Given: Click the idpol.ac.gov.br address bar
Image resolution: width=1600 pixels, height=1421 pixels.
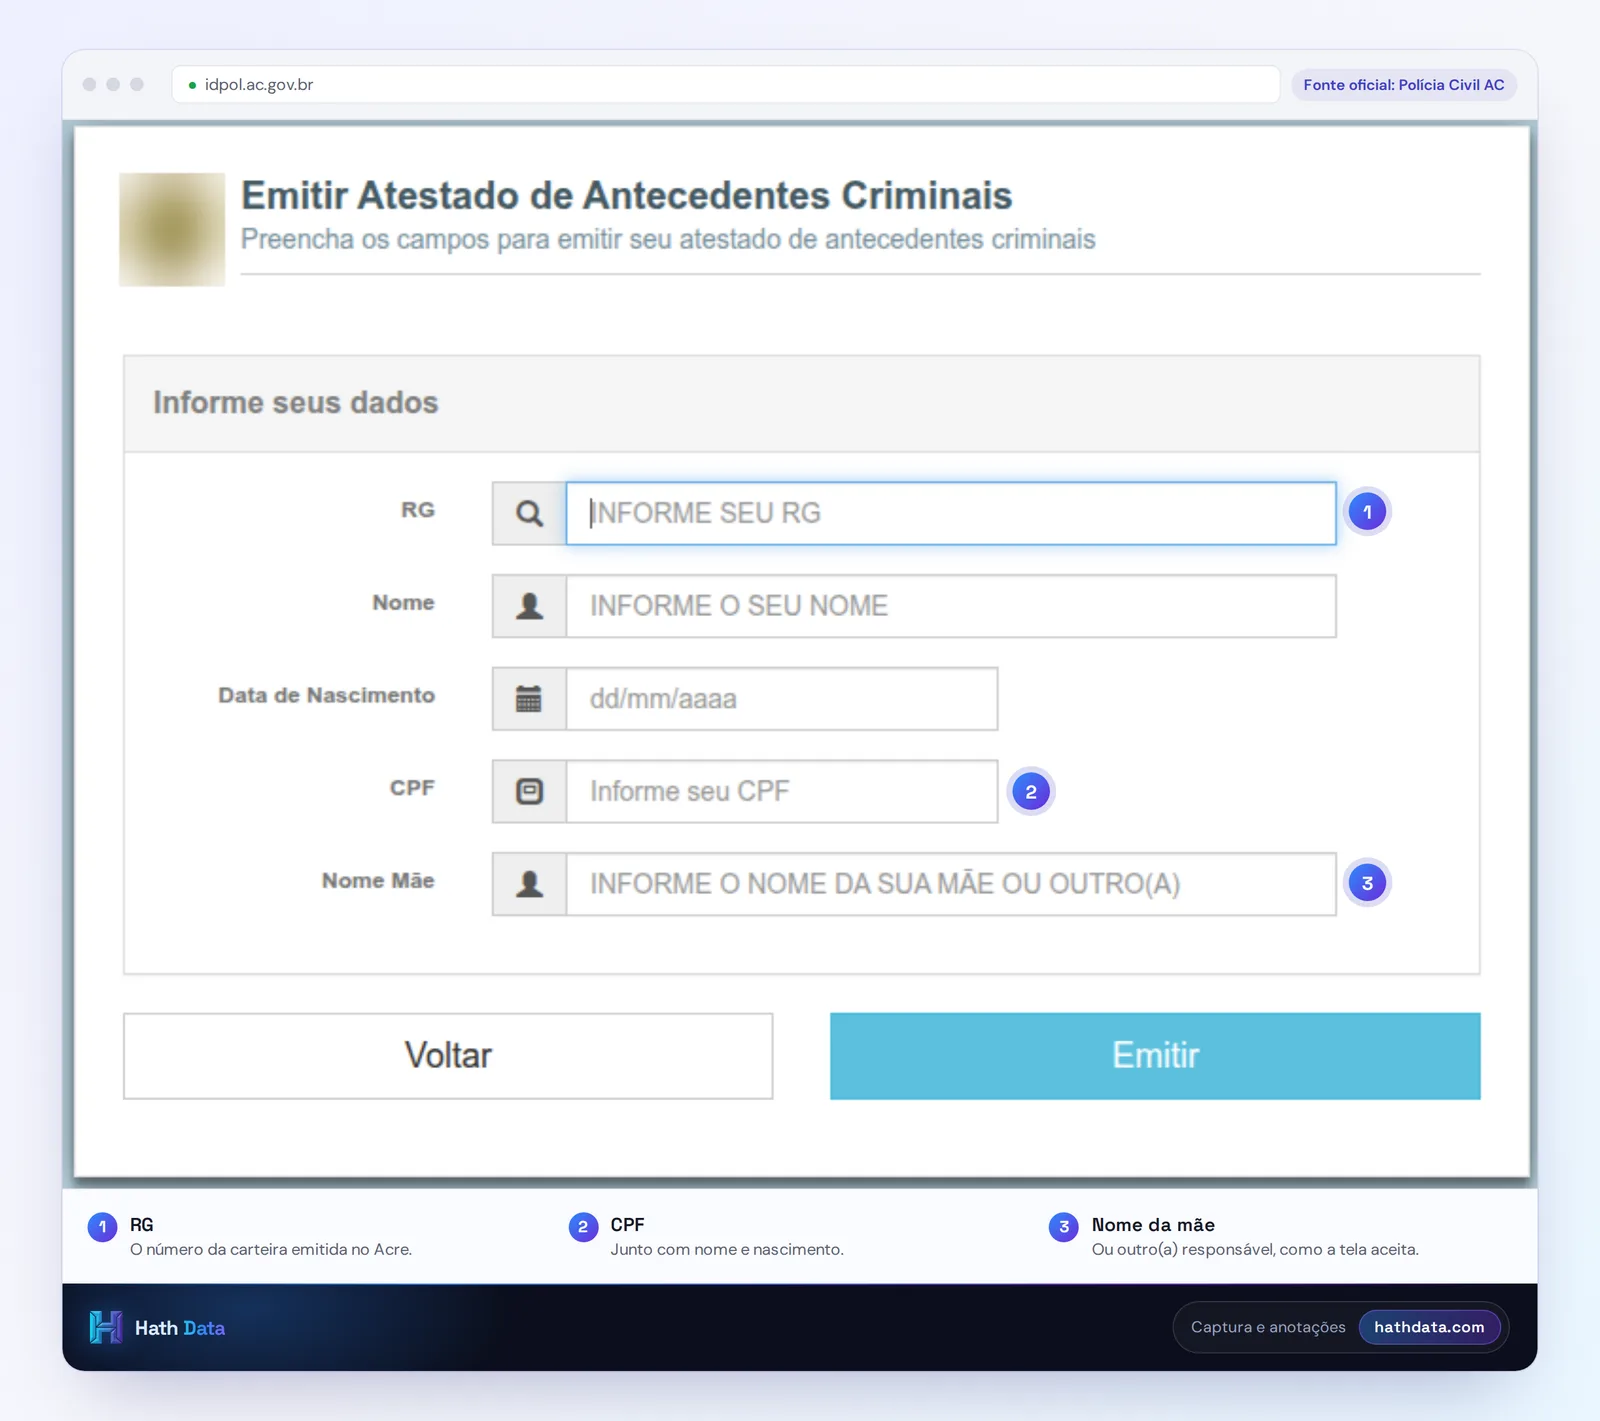Looking at the screenshot, I should coord(726,85).
